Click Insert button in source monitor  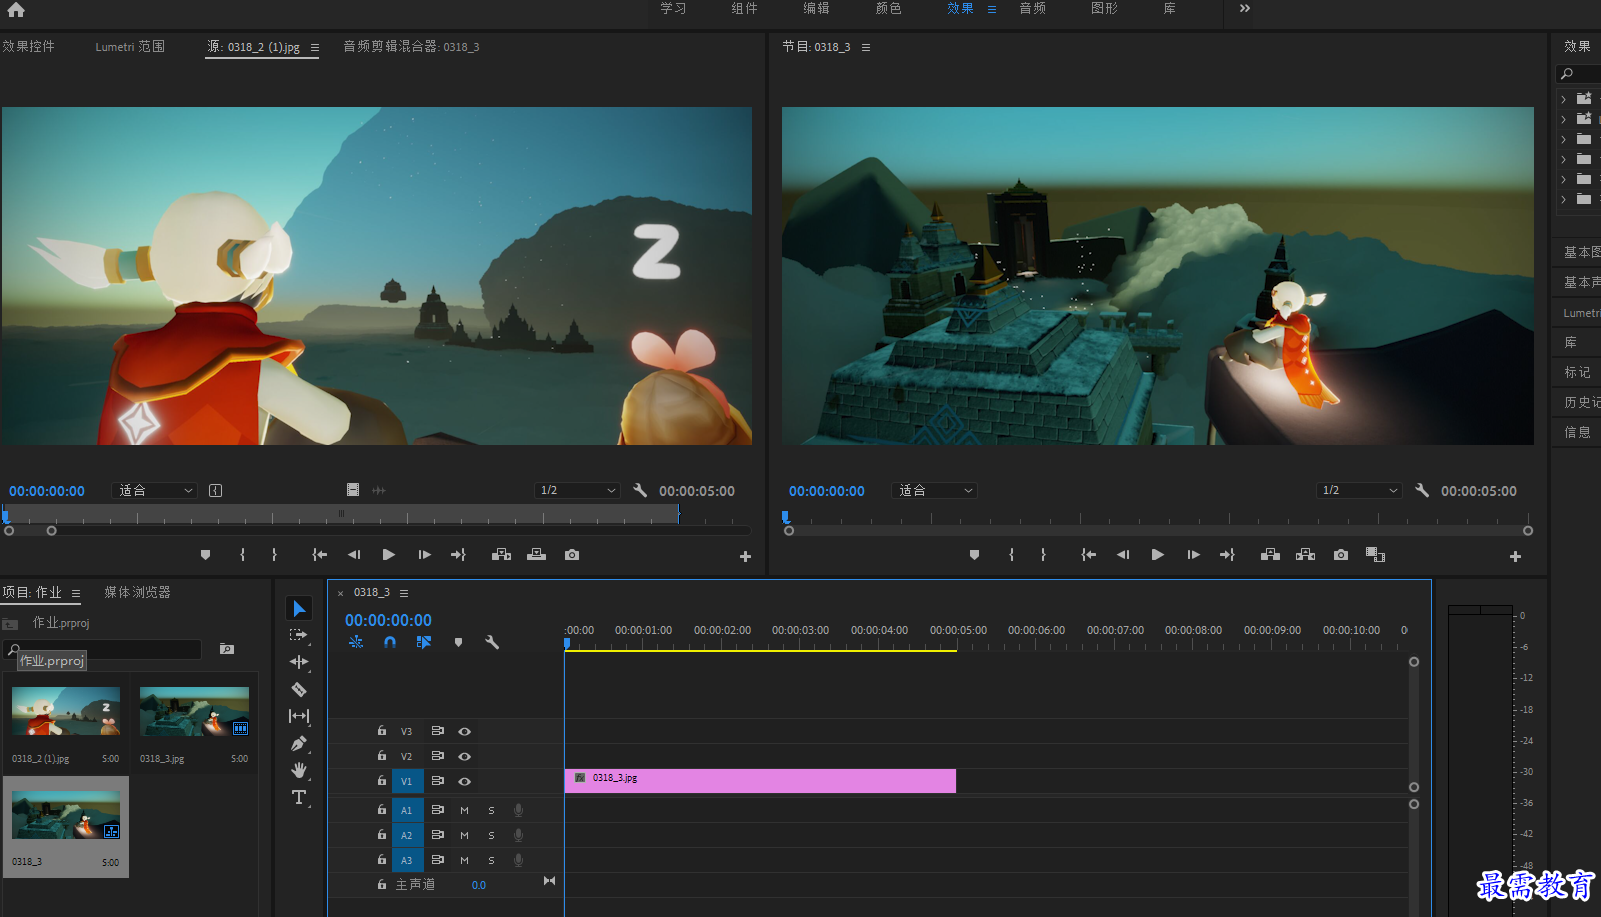502,554
